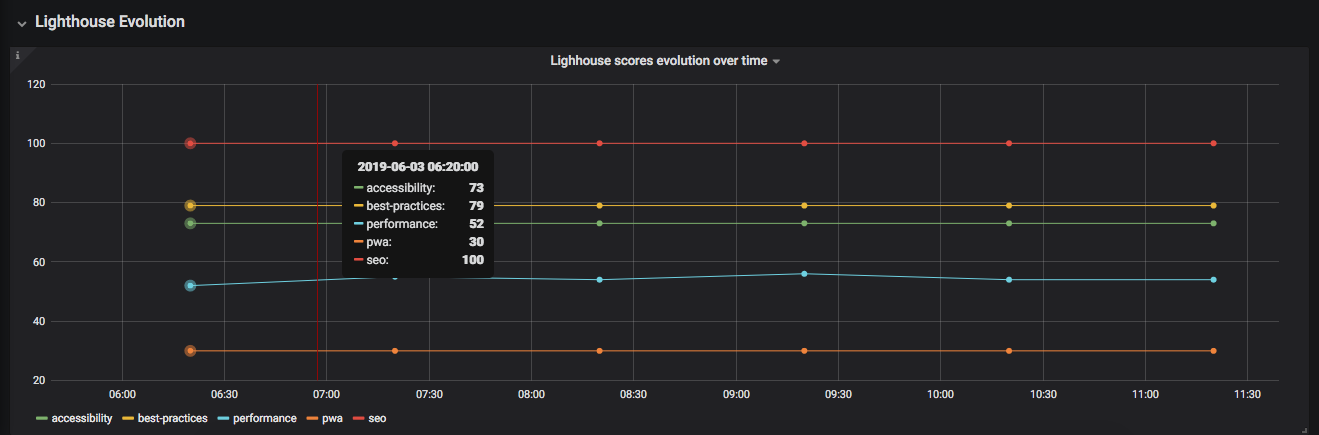Select the best-practices point near 10:20
This screenshot has width=1319, height=435.
[1009, 205]
